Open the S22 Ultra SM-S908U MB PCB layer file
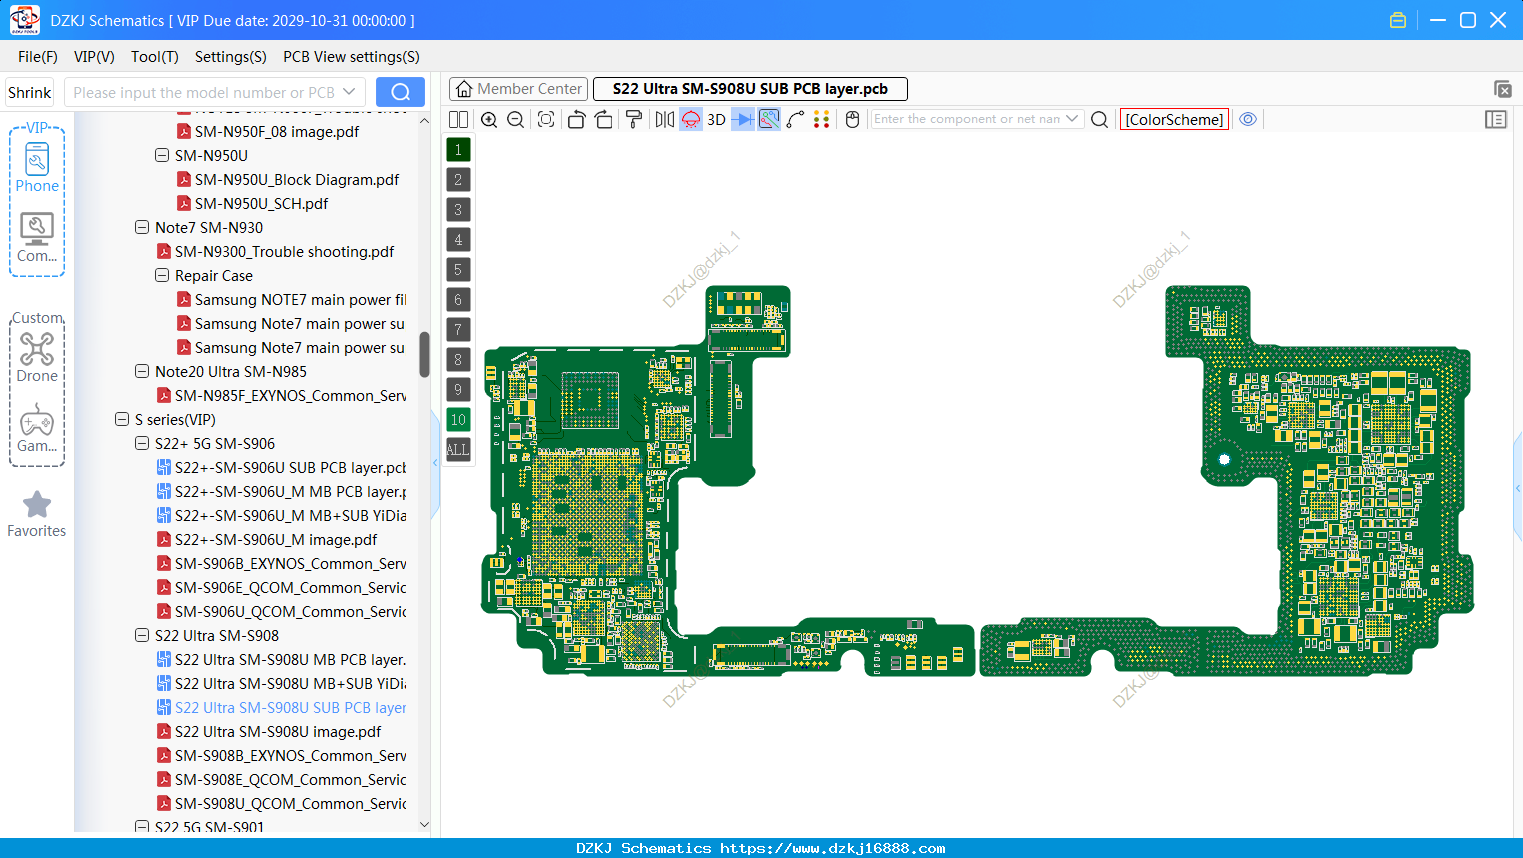This screenshot has width=1523, height=858. coord(290,659)
